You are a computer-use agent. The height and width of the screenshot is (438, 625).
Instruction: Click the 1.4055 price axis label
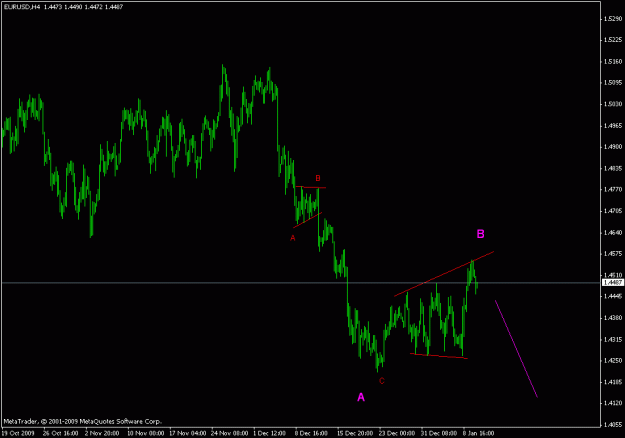click(613, 425)
